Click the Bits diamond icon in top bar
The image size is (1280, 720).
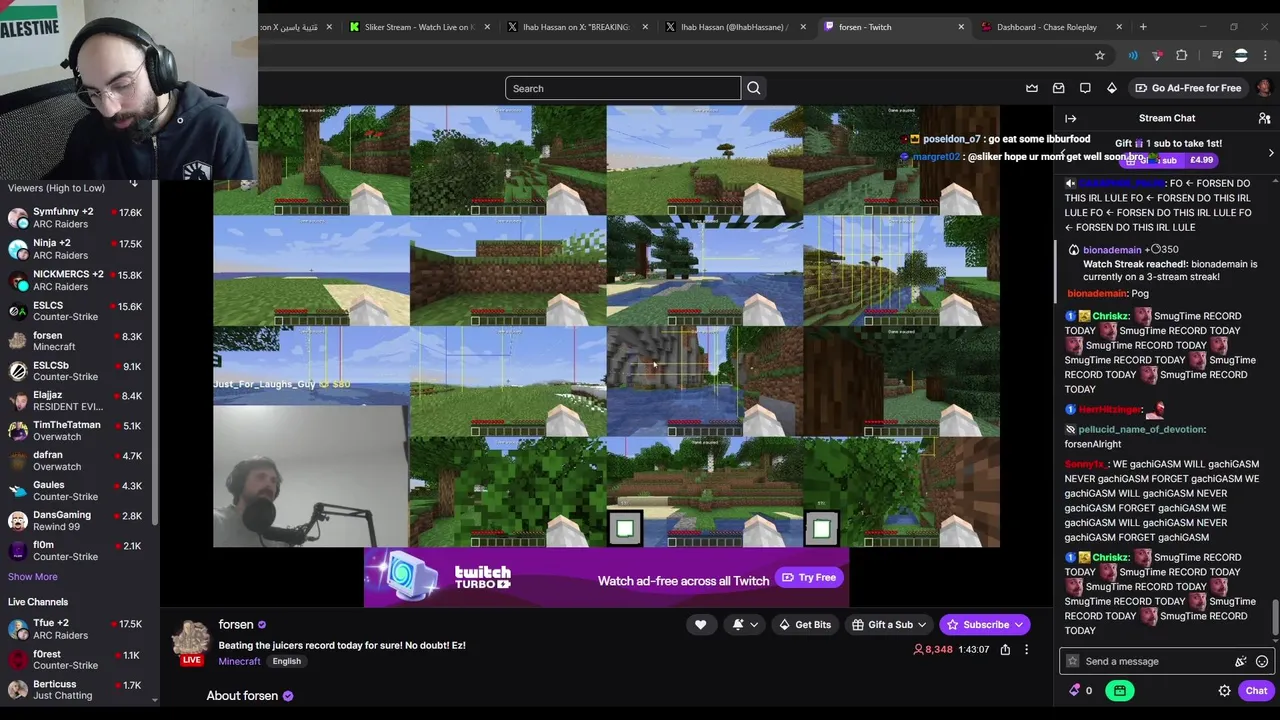point(1111,88)
